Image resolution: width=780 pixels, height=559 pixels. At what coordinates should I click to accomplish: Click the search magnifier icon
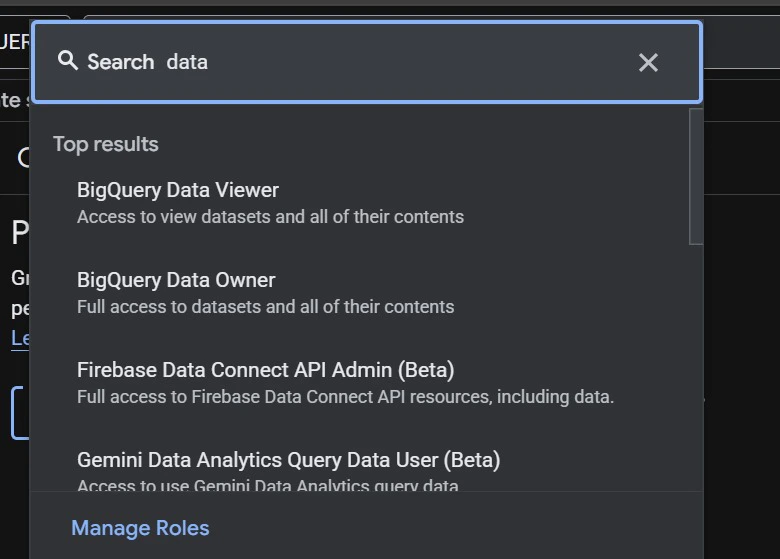(68, 61)
